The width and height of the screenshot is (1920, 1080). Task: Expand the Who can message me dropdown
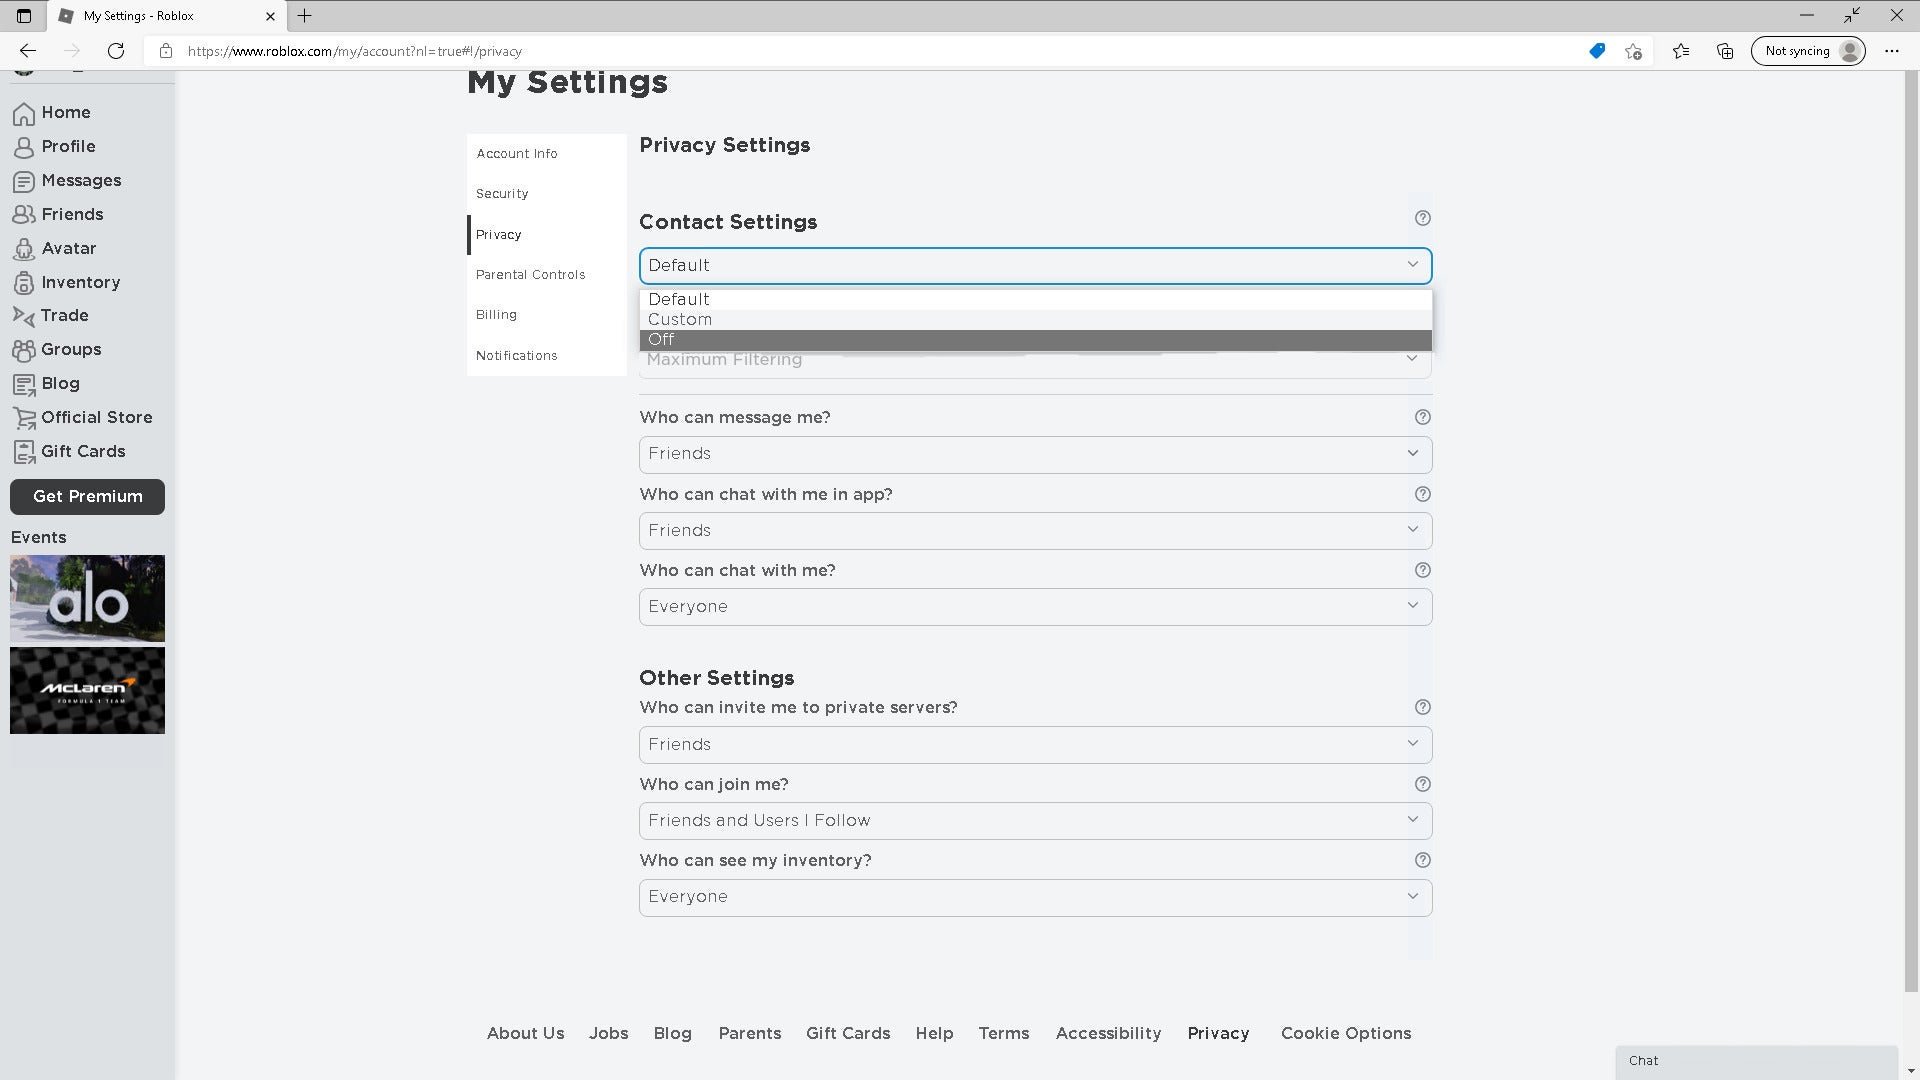point(1035,454)
